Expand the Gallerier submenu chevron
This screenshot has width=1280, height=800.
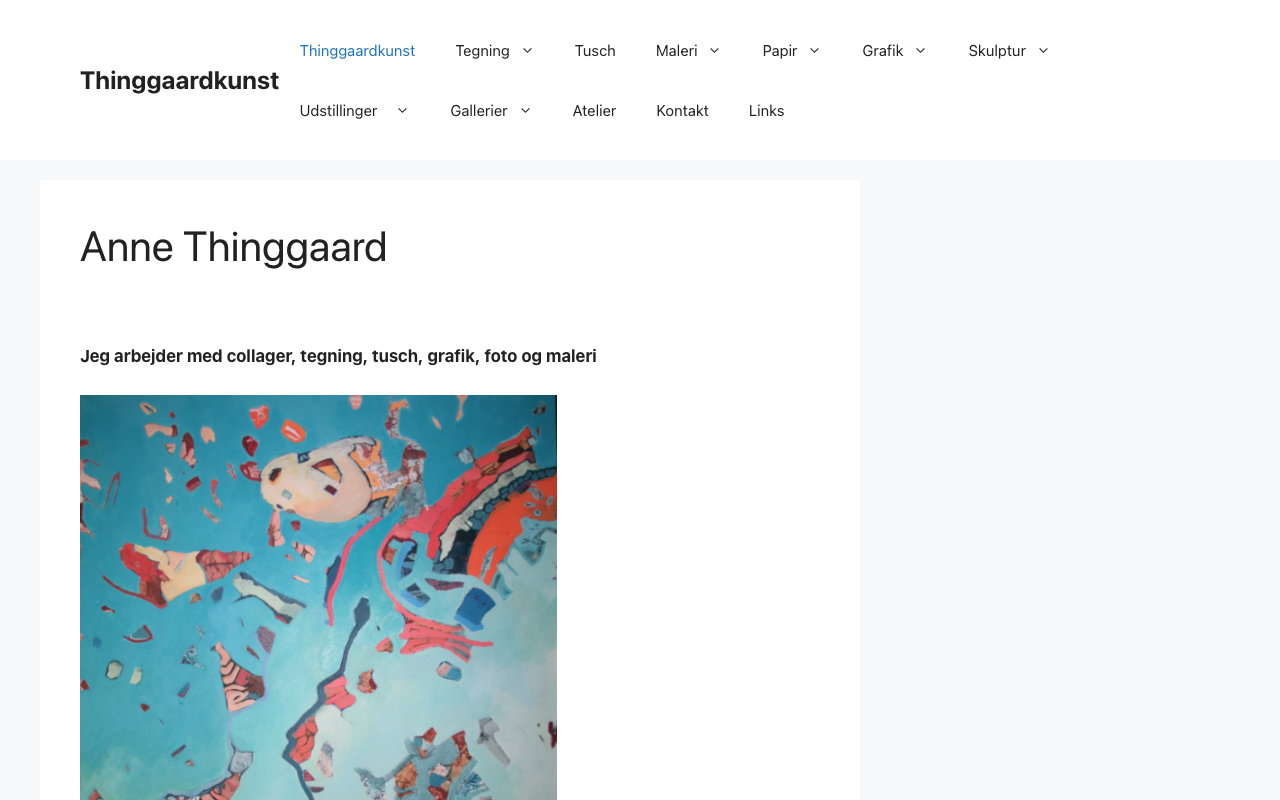pyautogui.click(x=525, y=110)
